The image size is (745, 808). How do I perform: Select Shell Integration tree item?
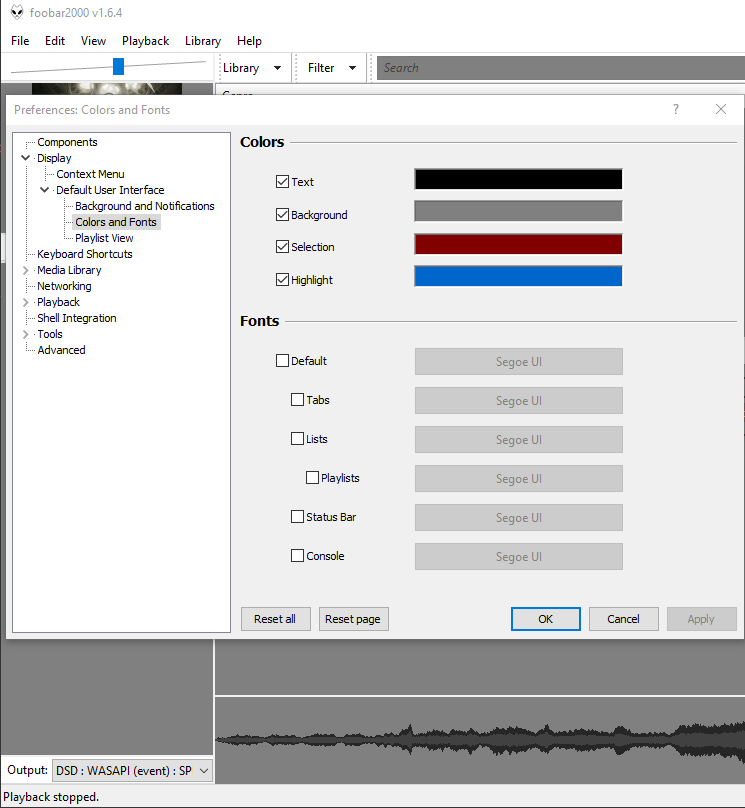[77, 318]
